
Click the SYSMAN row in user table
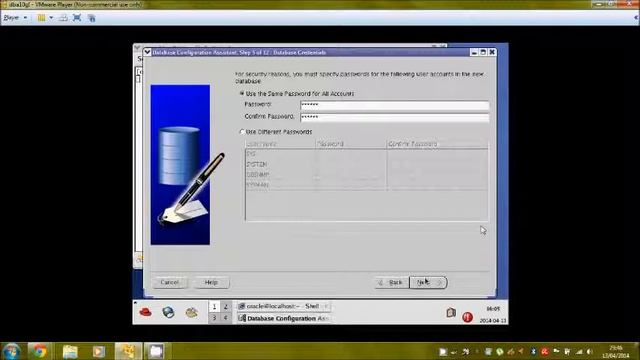[366, 185]
